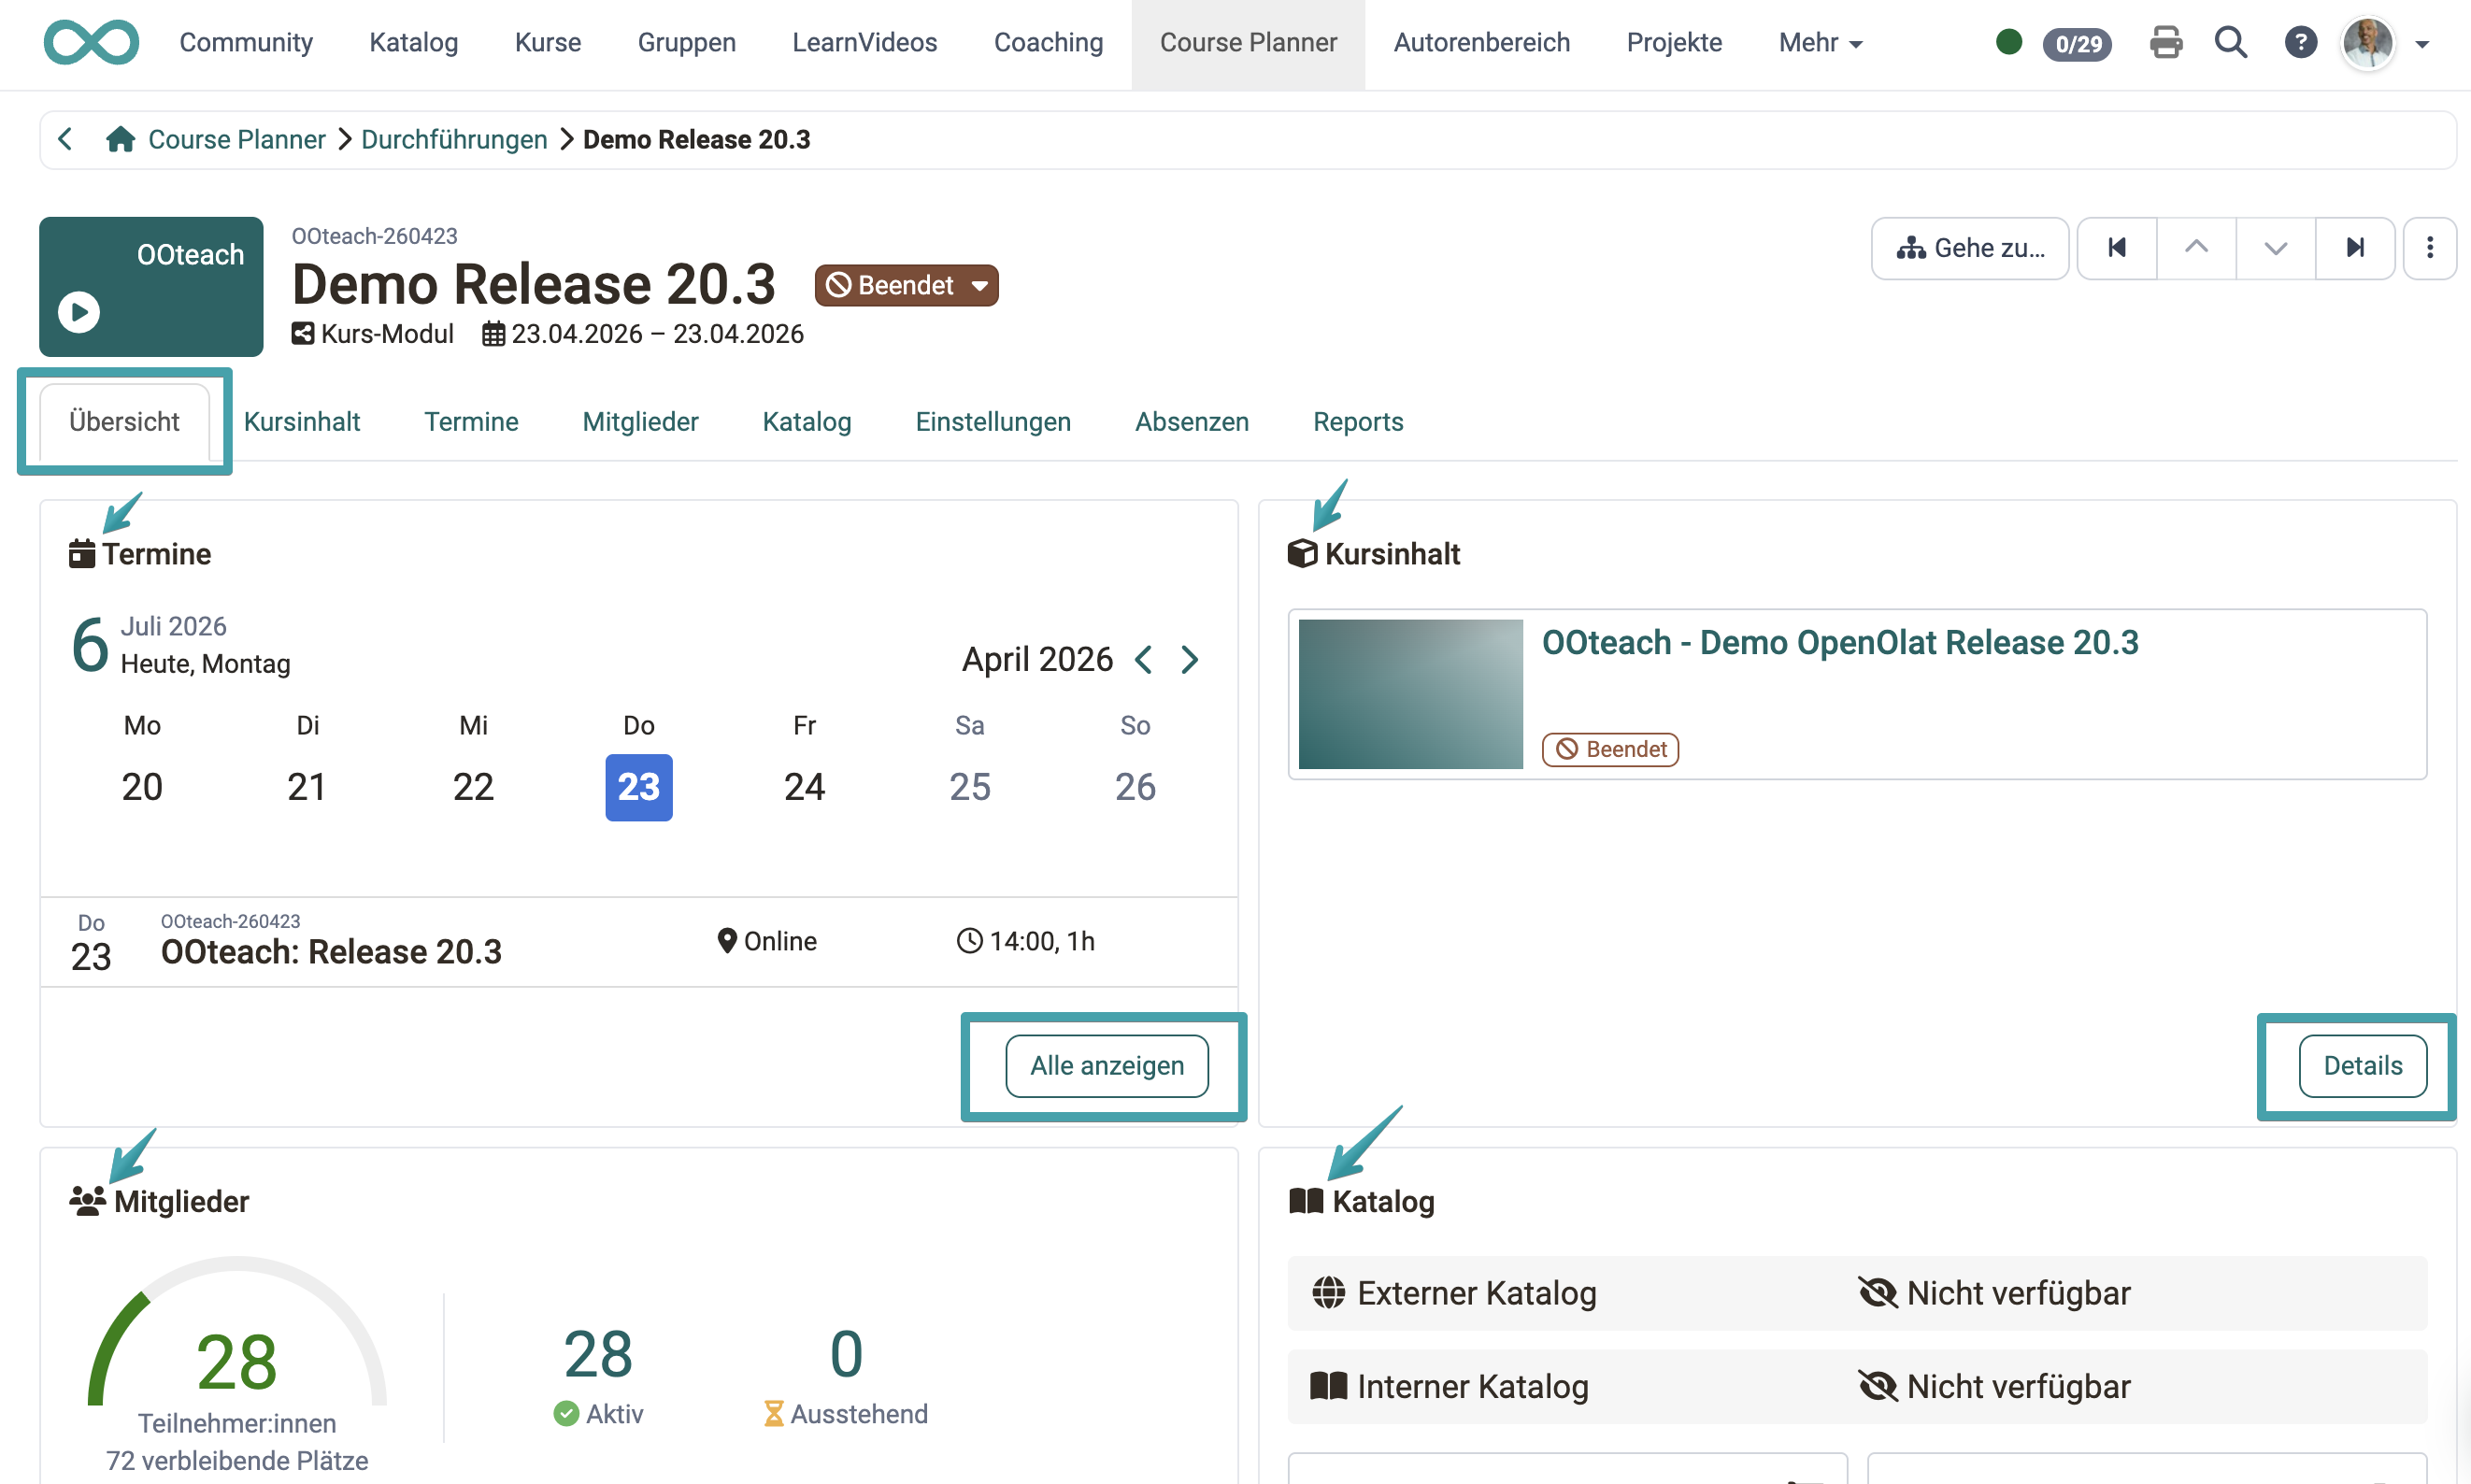This screenshot has height=1484, width=2471.
Task: Open the Coaching navigation item
Action: pyautogui.click(x=1048, y=43)
